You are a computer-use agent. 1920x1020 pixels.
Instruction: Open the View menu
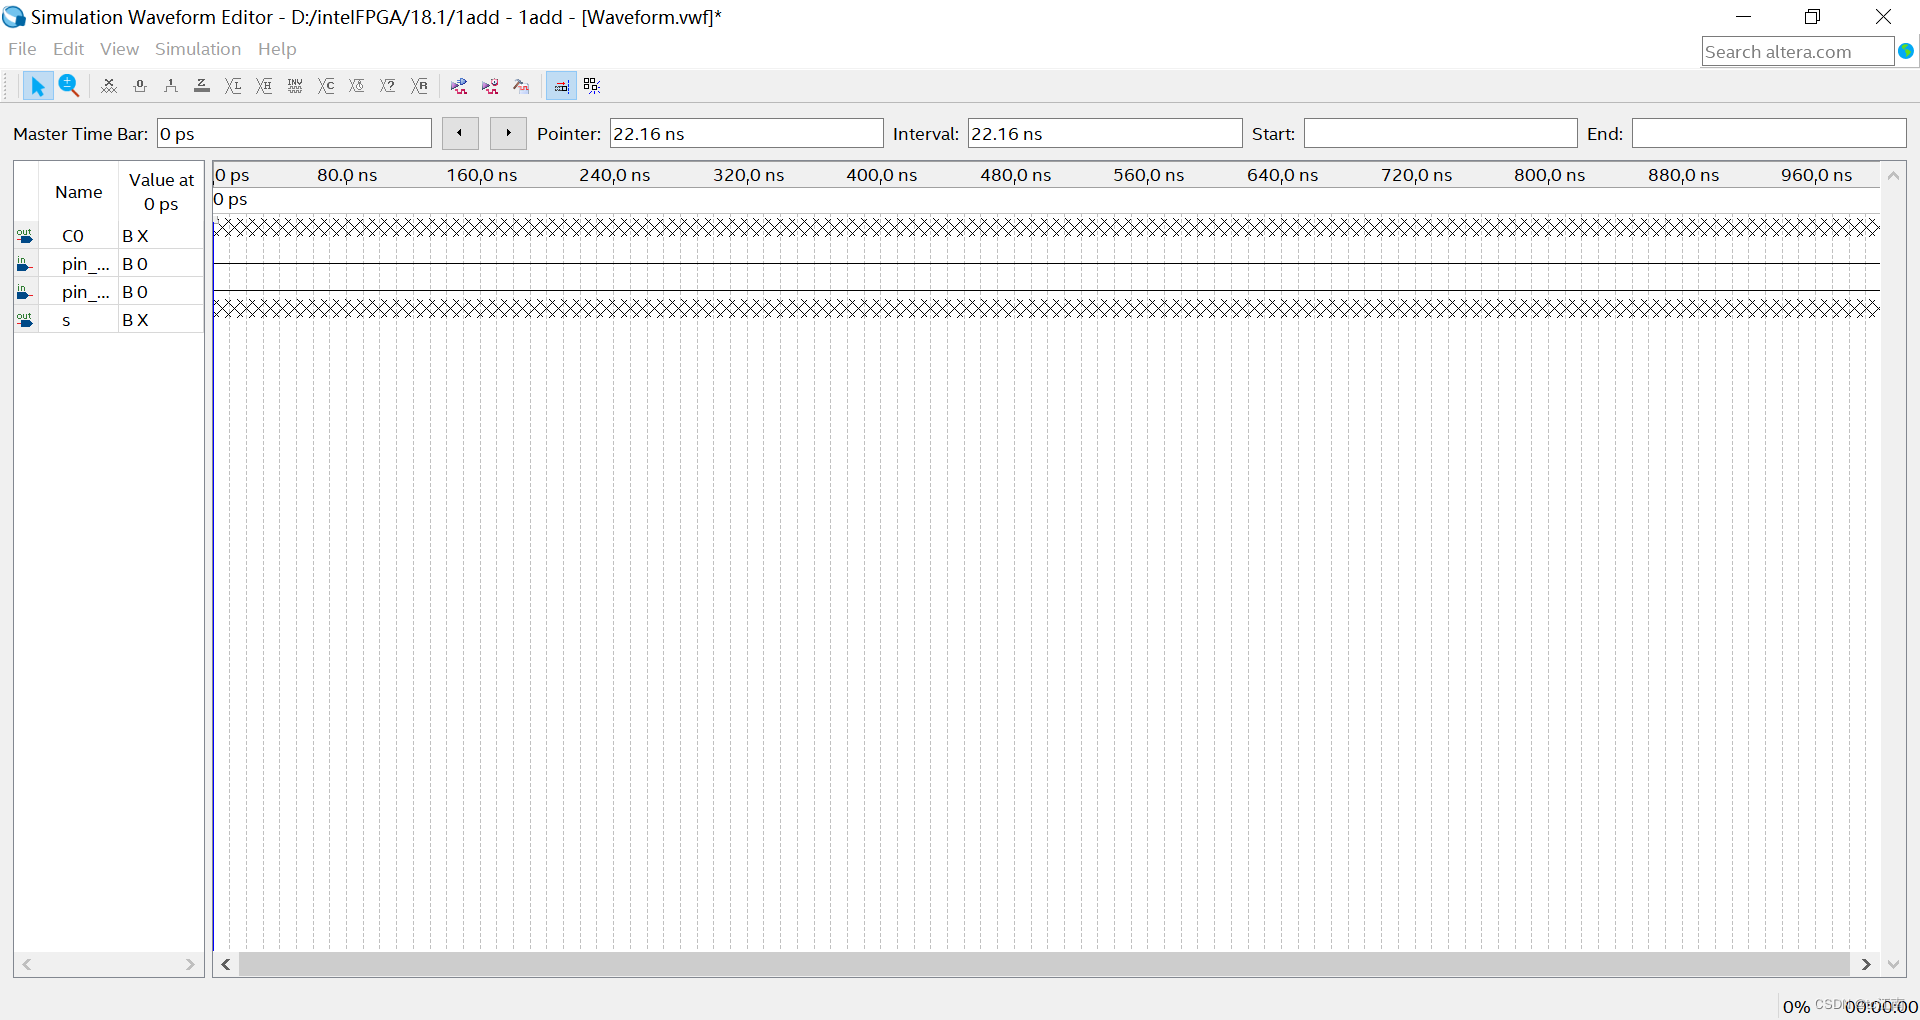[x=119, y=49]
